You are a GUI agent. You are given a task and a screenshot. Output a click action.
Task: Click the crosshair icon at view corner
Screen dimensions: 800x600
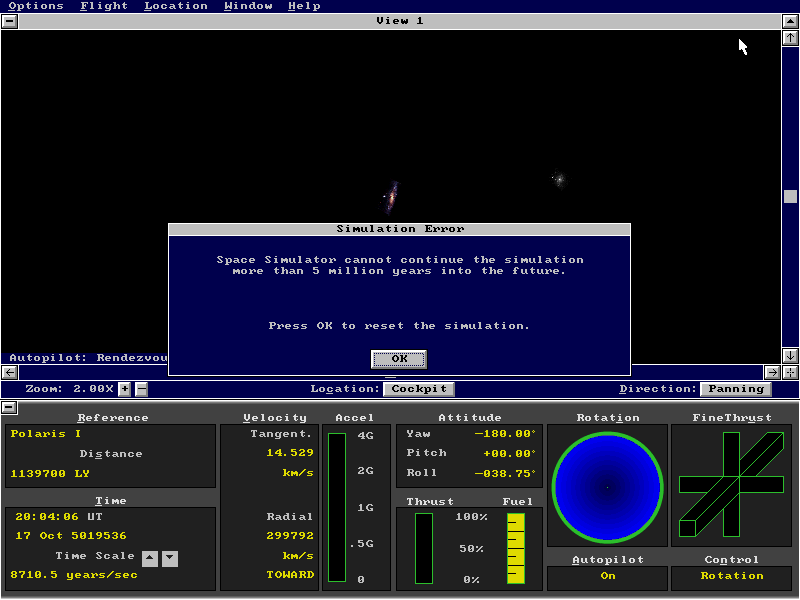790,372
